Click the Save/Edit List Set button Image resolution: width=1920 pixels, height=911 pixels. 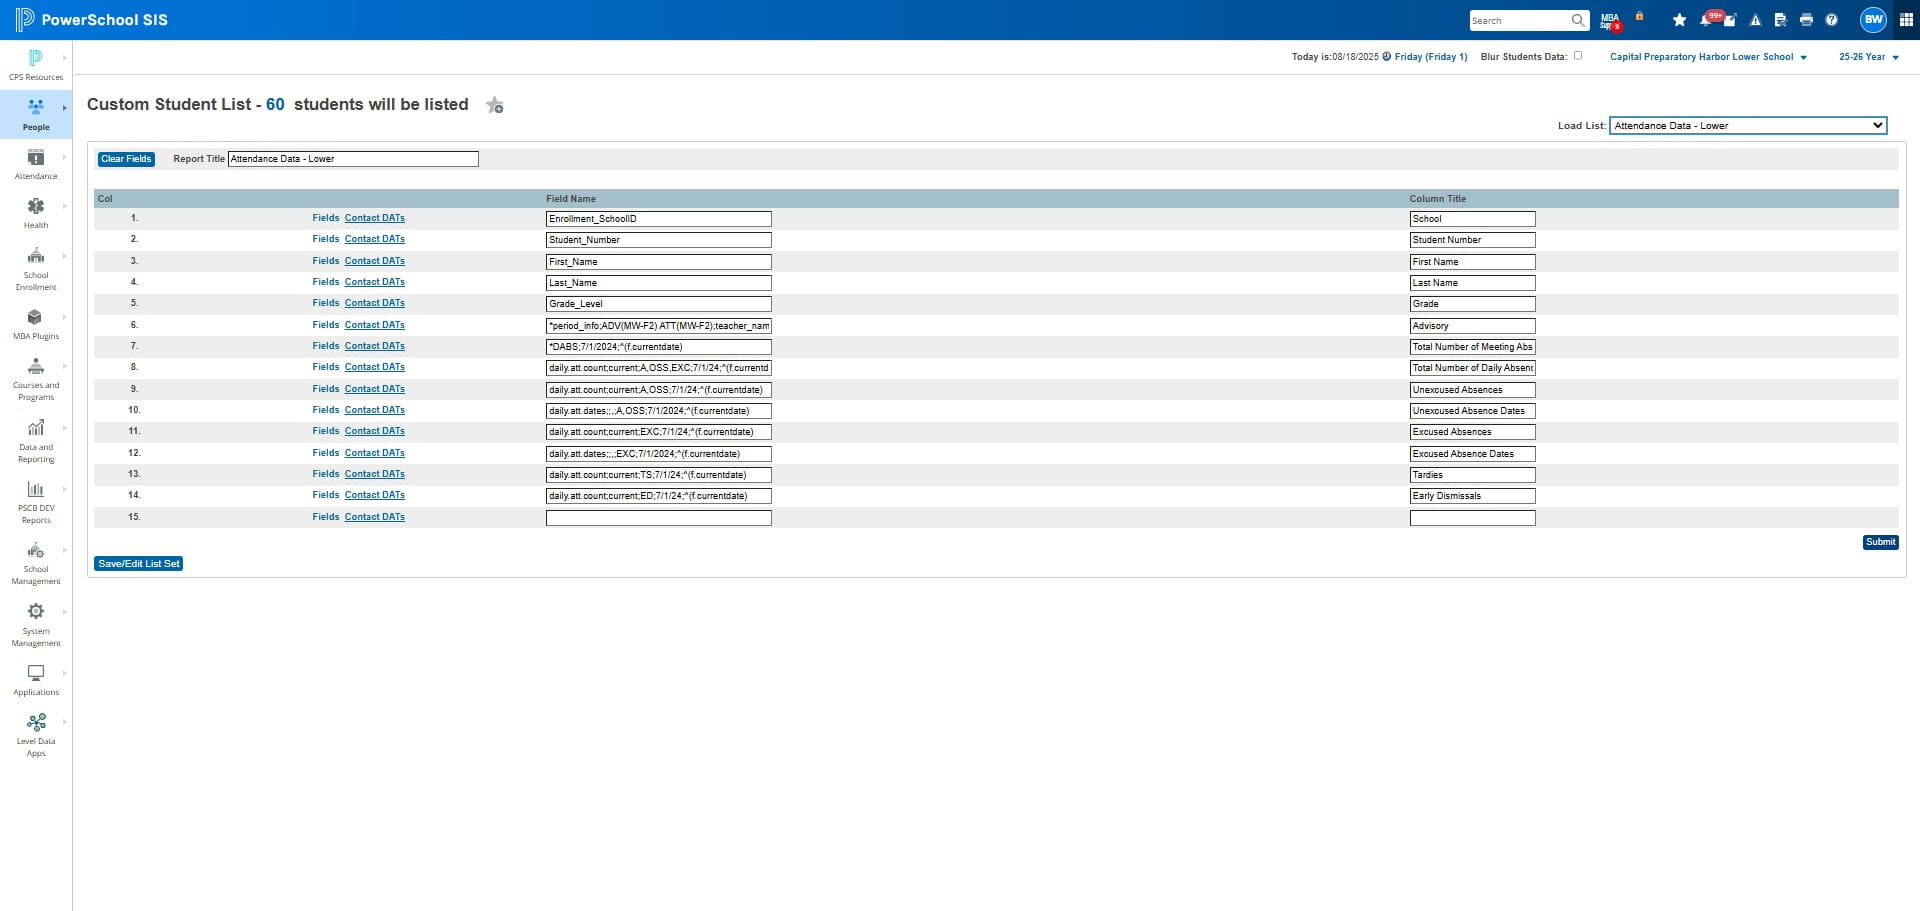click(139, 564)
